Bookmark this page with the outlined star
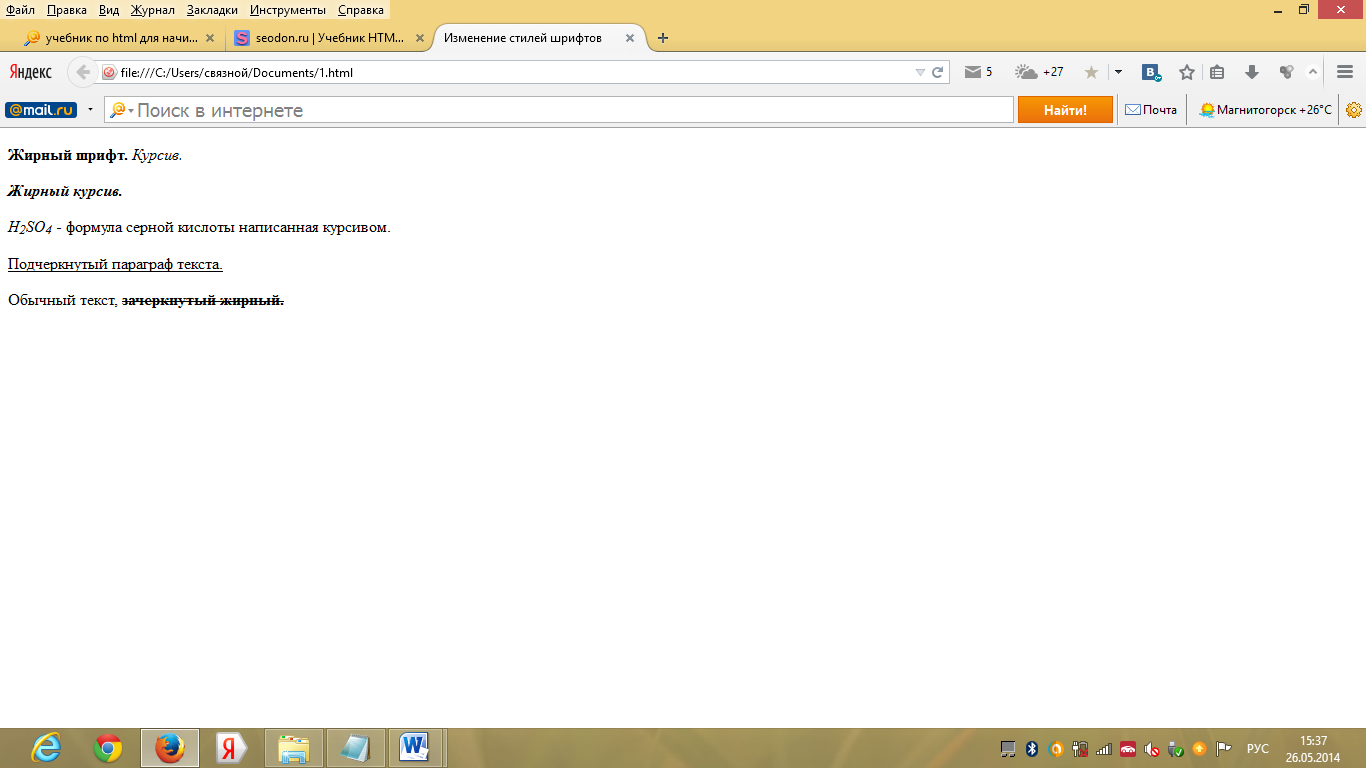This screenshot has width=1366, height=768. pos(1187,72)
